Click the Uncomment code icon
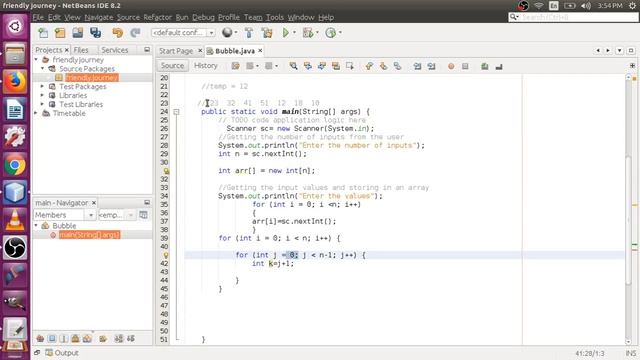Image resolution: width=640 pixels, height=360 pixels. point(499,66)
